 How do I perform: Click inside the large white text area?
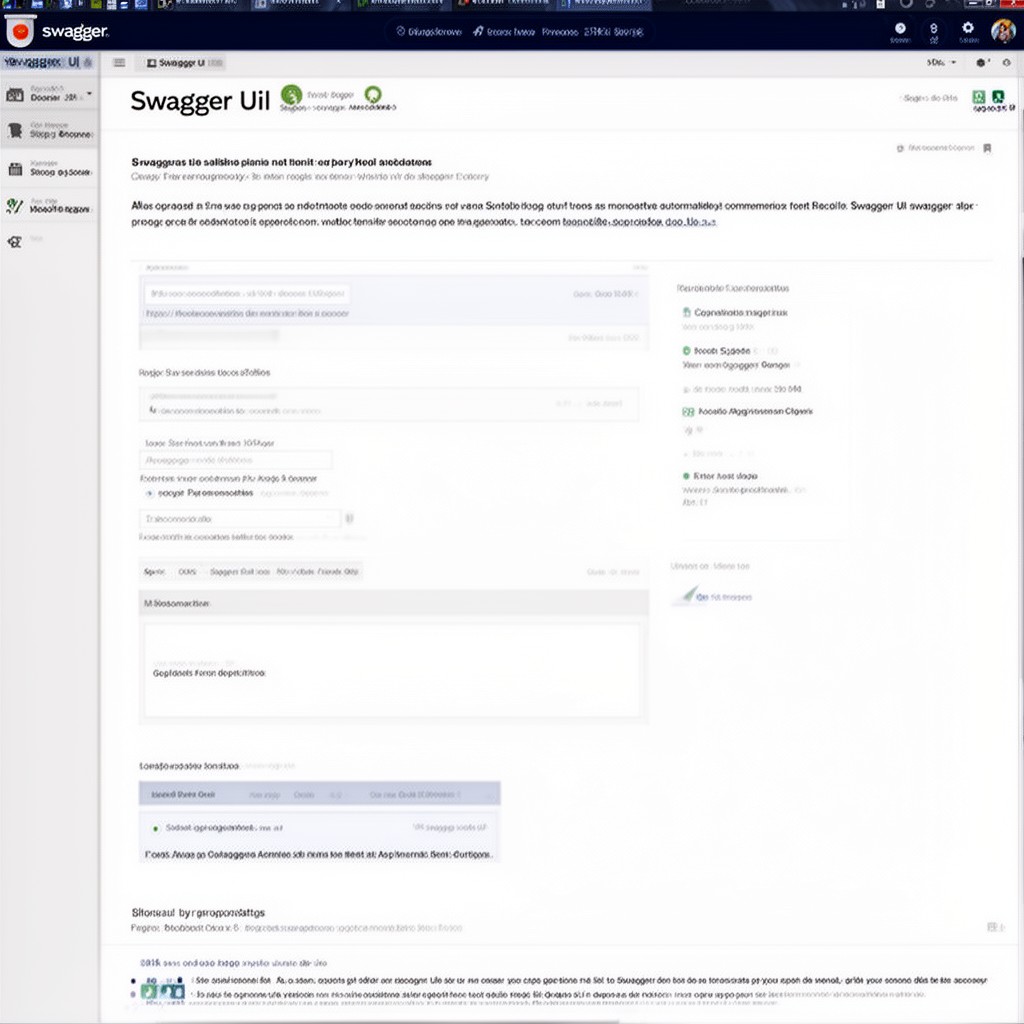[x=392, y=671]
